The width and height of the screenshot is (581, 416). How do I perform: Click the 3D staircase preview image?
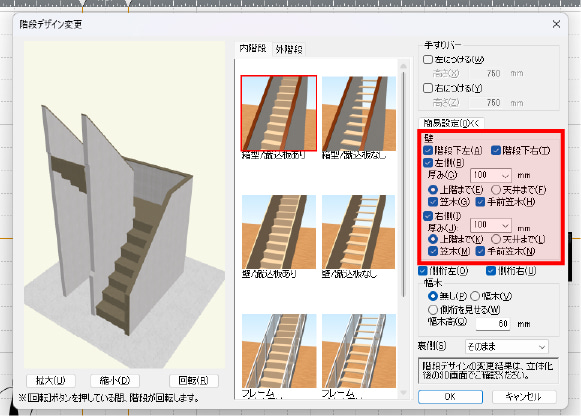(124, 204)
